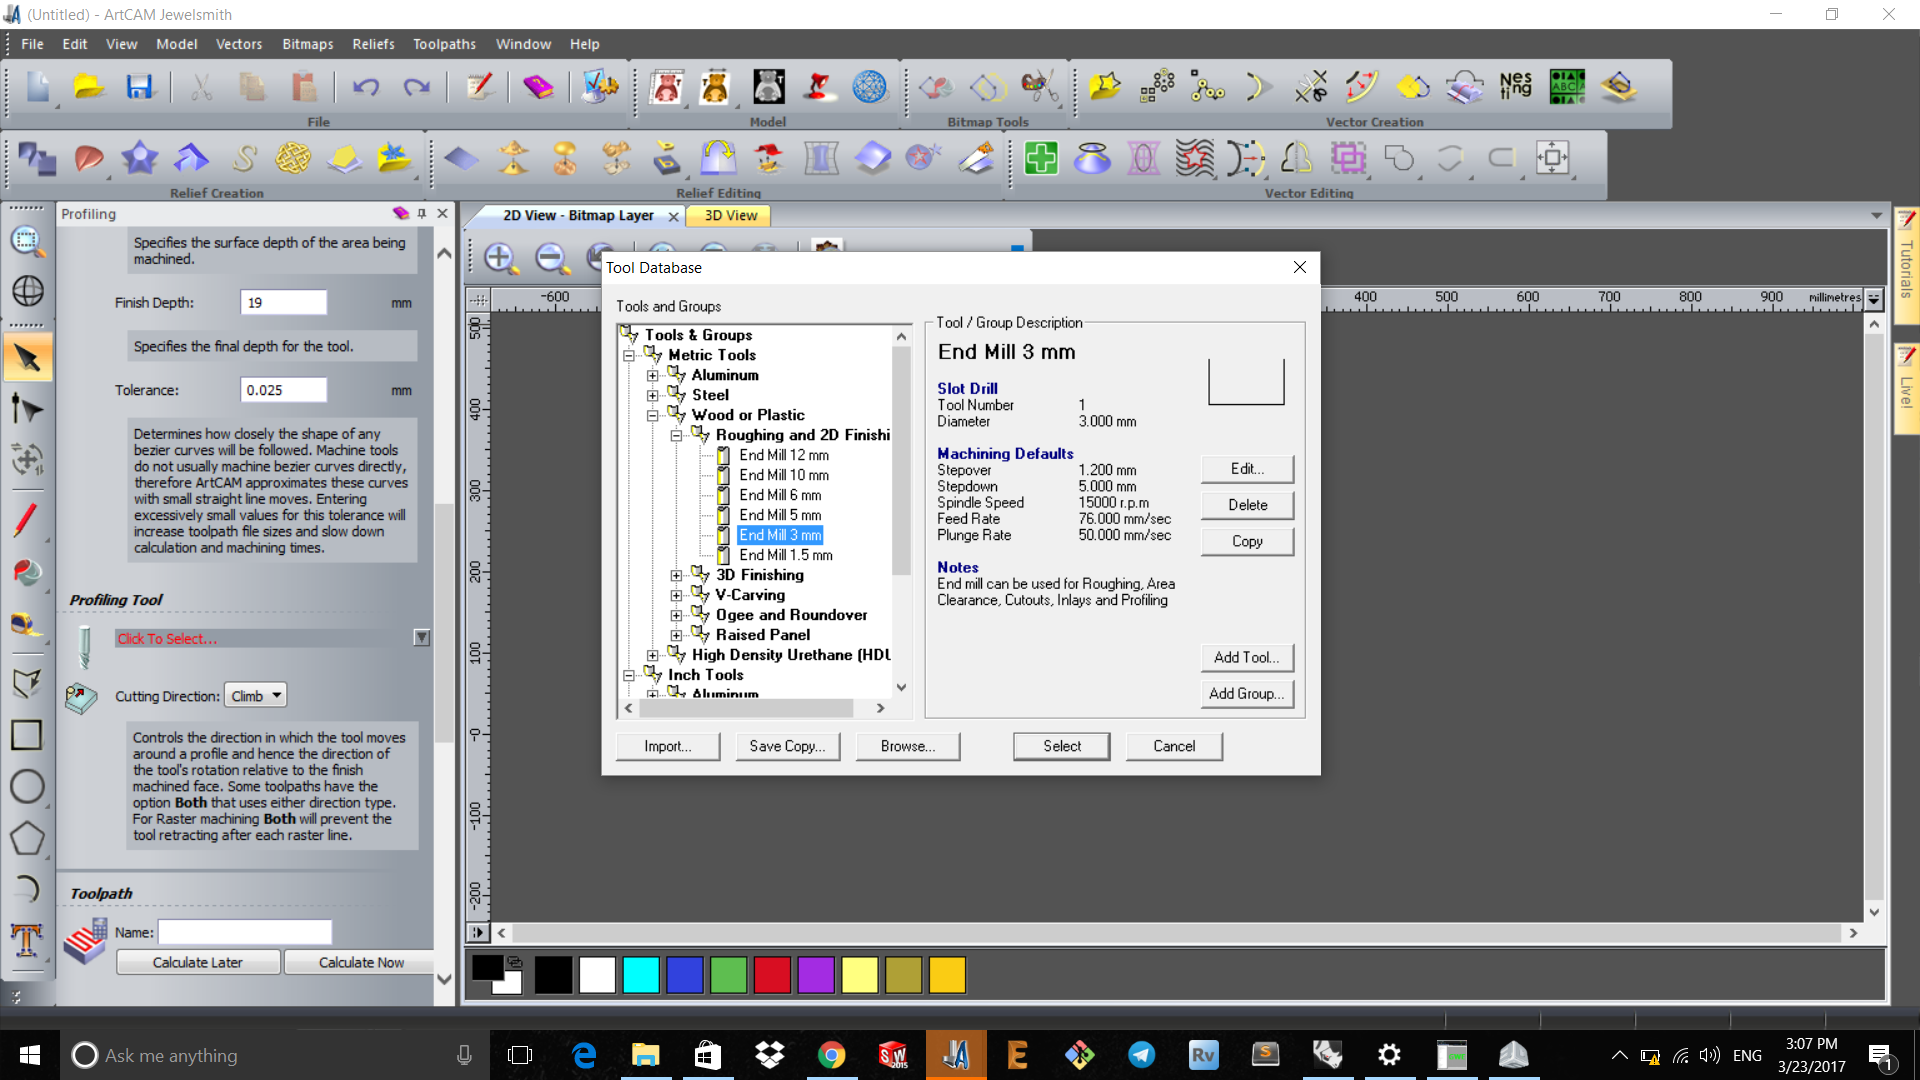Click the profiling tool bit icon

(x=85, y=646)
